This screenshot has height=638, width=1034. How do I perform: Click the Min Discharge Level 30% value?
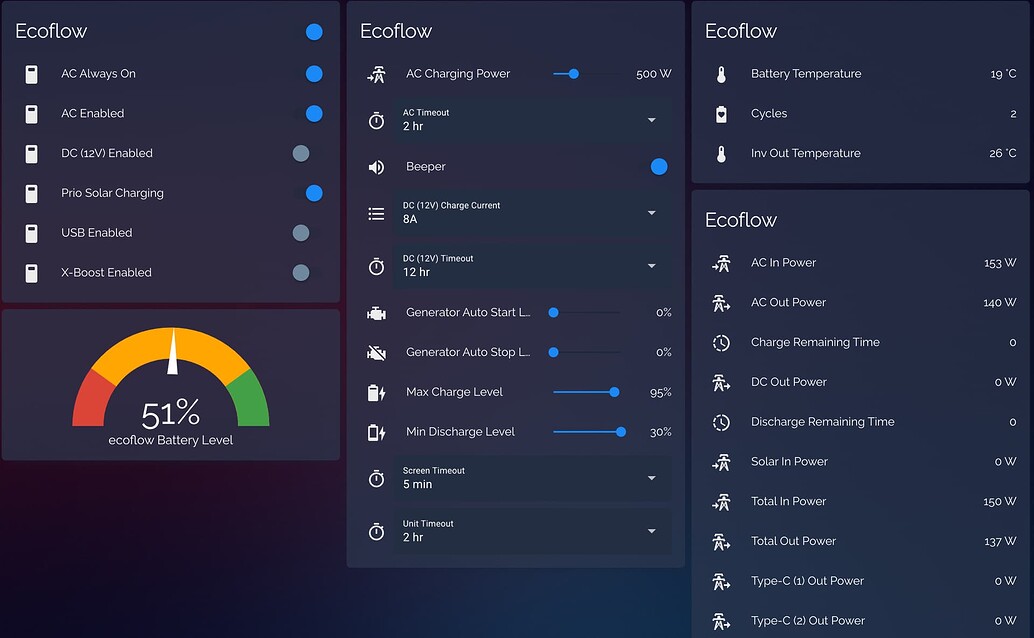click(x=661, y=432)
